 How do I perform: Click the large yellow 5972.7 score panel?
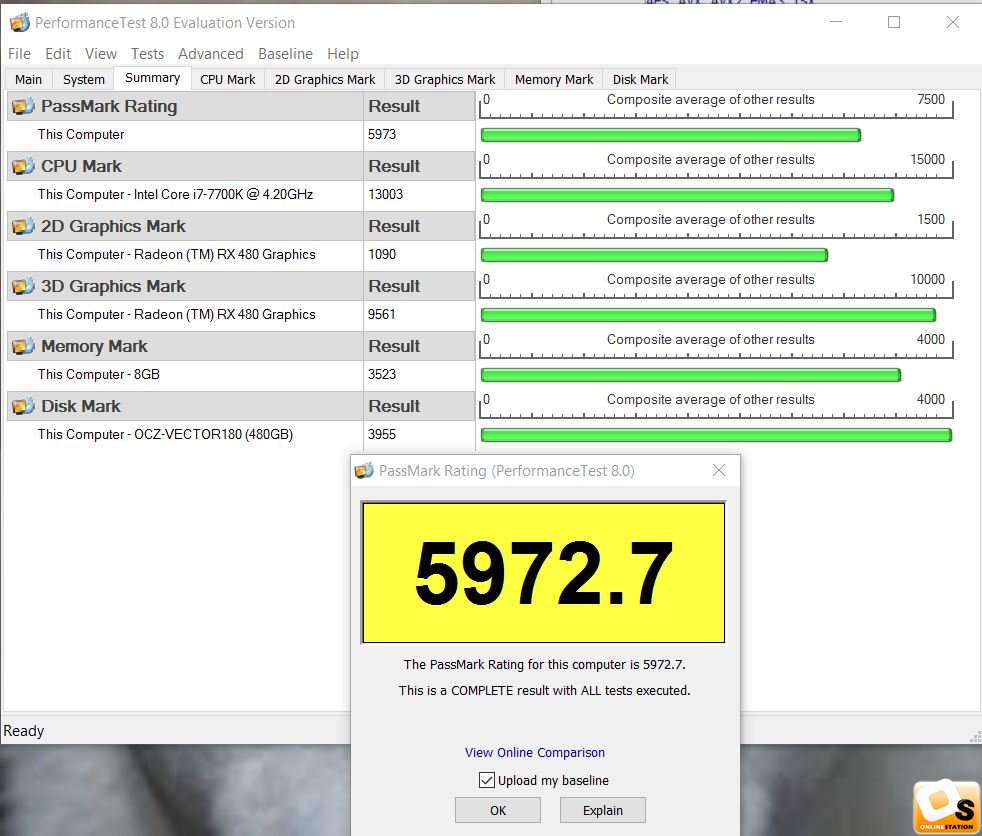coord(544,572)
